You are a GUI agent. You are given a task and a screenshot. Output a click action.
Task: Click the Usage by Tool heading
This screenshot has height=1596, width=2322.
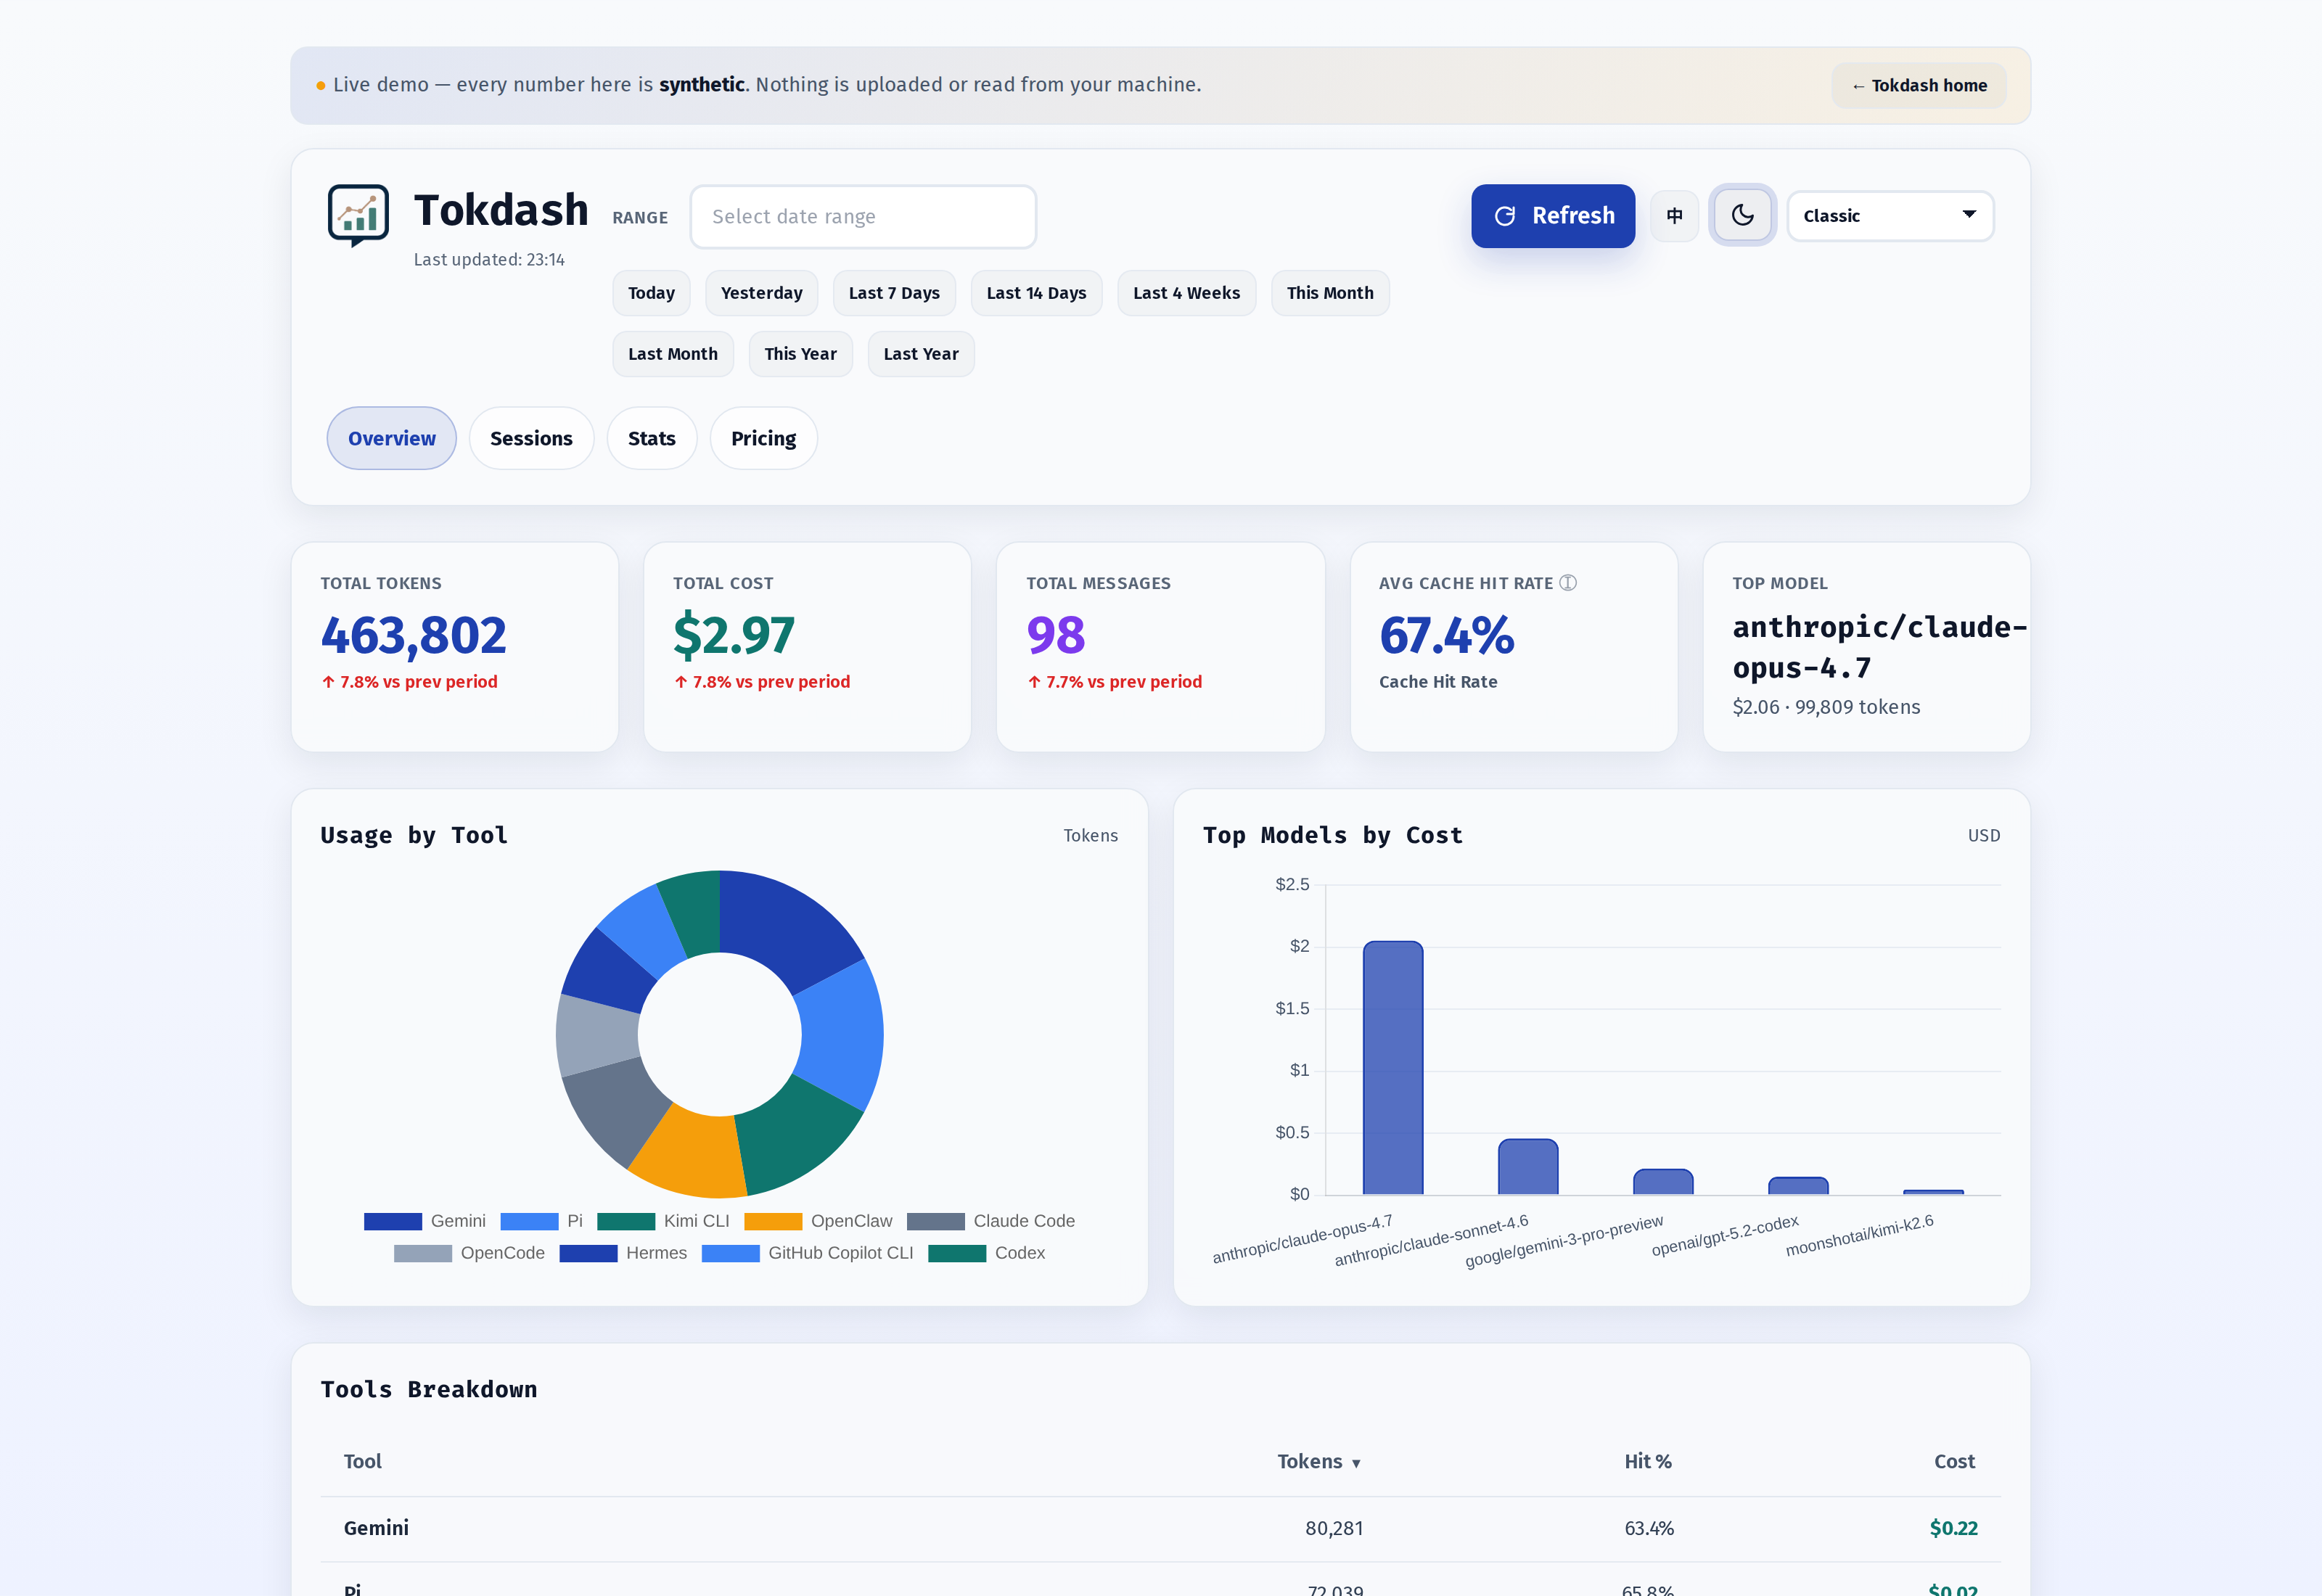(x=414, y=835)
